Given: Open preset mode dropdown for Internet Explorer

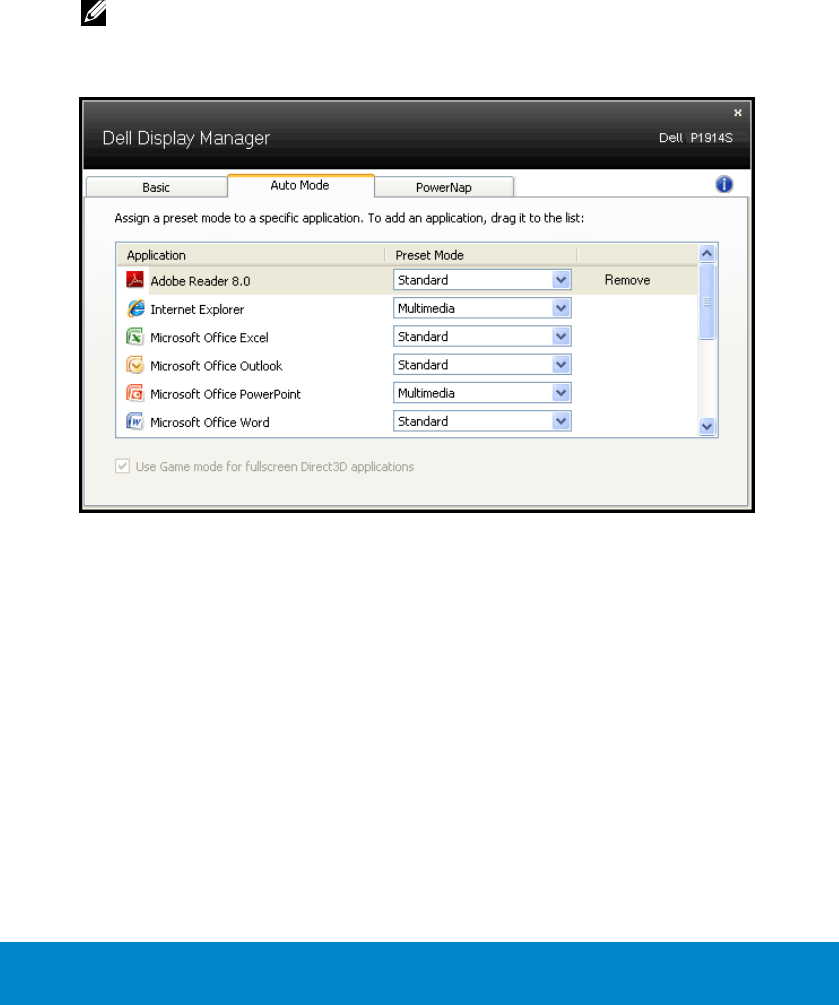Looking at the screenshot, I should coord(482,308).
